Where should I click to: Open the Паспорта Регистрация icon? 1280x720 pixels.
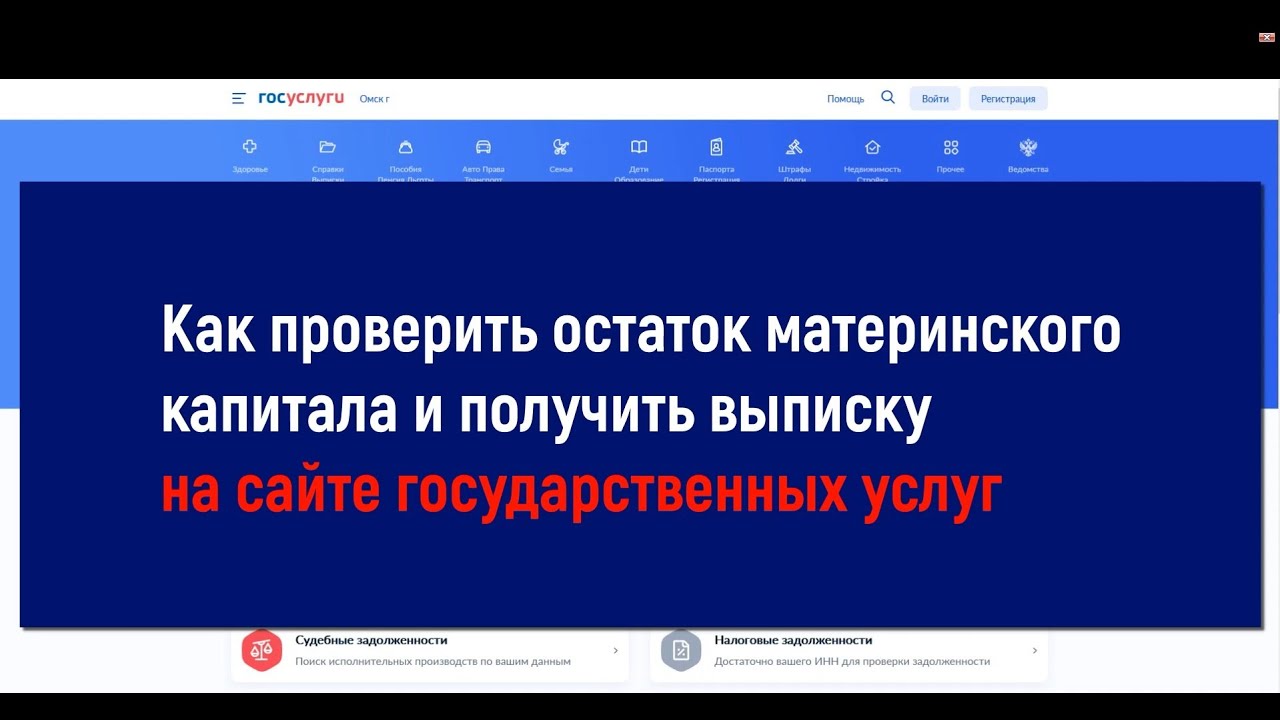(x=716, y=147)
